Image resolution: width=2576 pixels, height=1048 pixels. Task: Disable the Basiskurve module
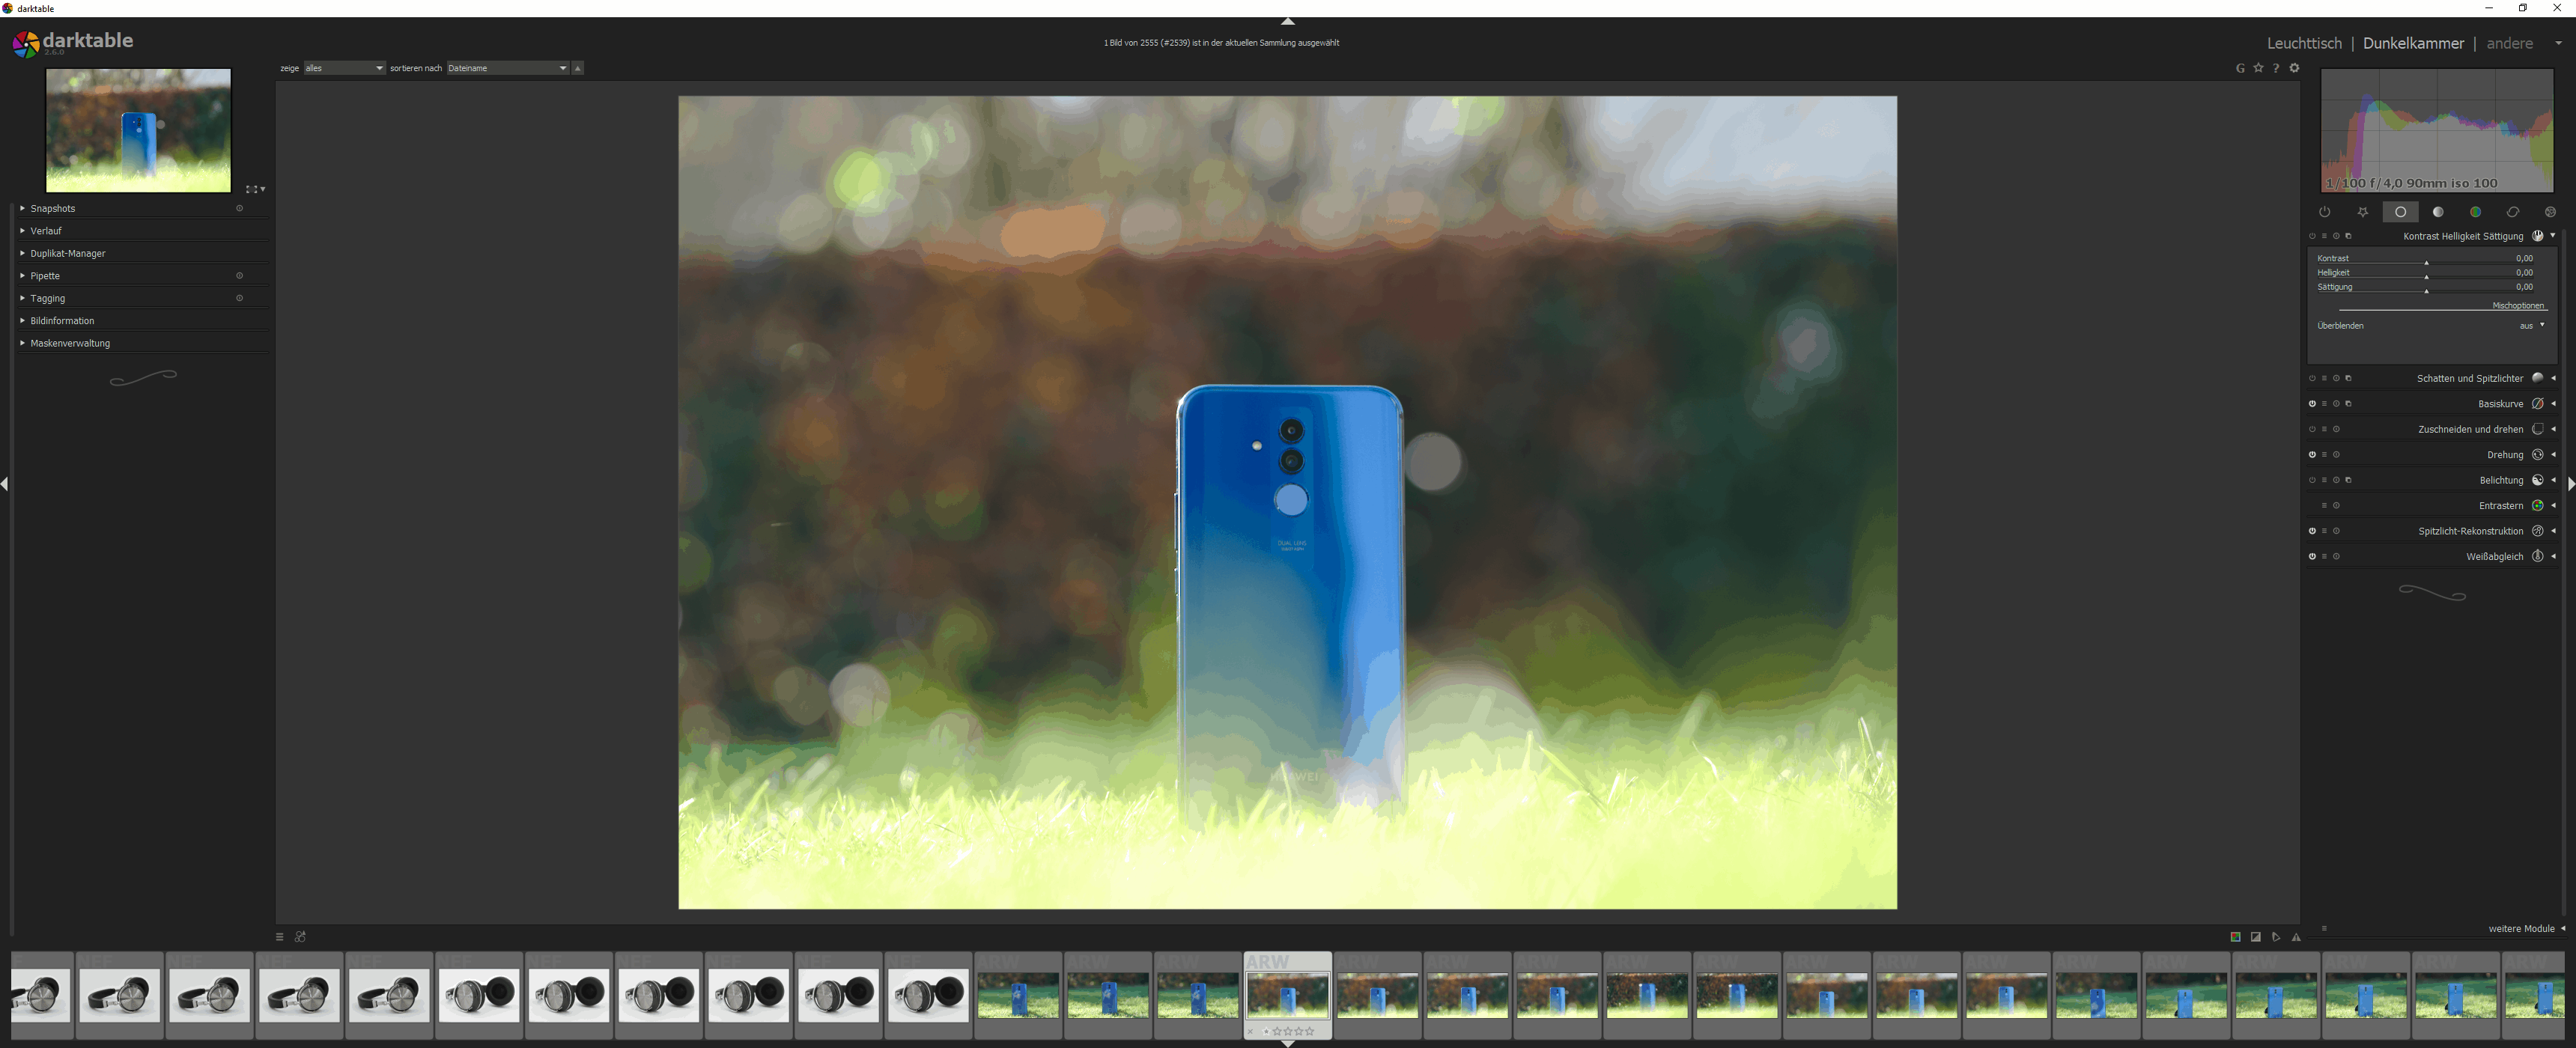click(2312, 404)
